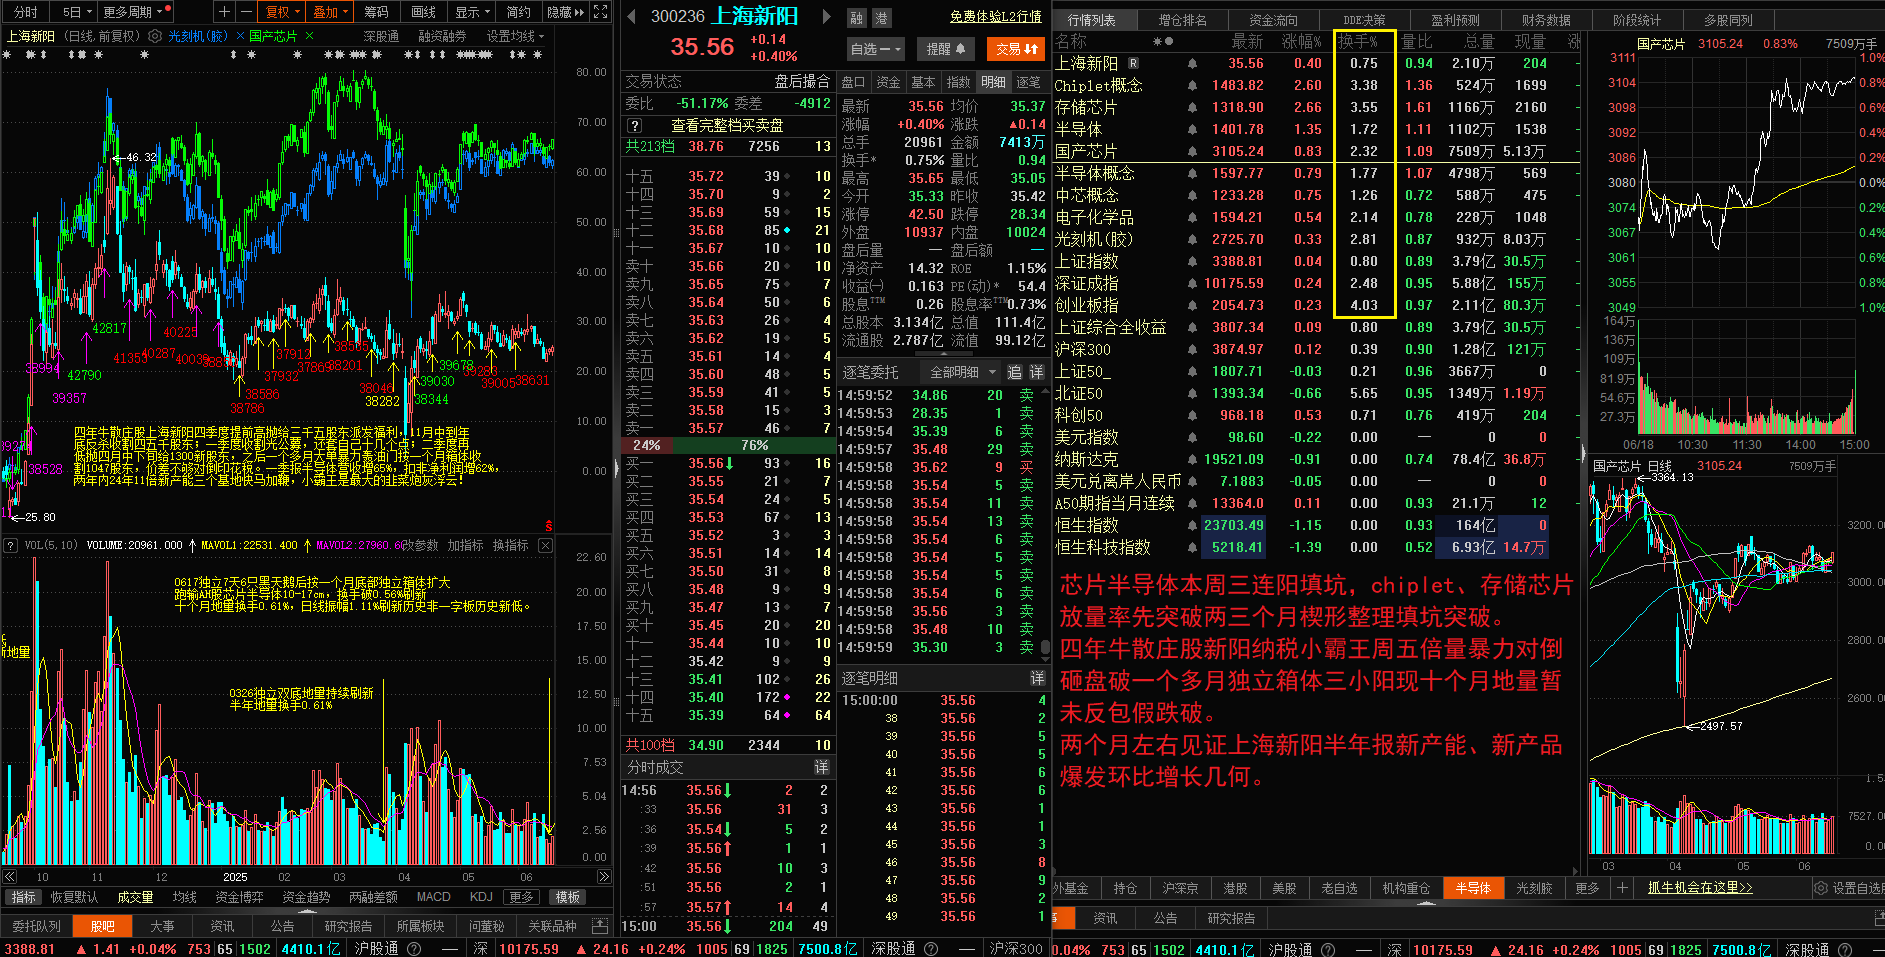Open help question mark next to 查看完整档买卖盘

pyautogui.click(x=634, y=126)
